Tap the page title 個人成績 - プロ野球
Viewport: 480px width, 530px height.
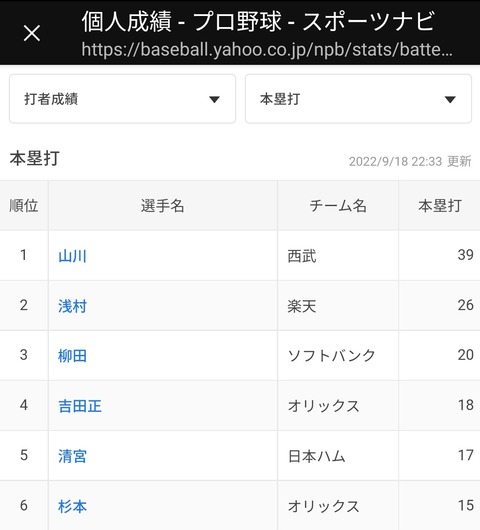pyautogui.click(x=181, y=22)
